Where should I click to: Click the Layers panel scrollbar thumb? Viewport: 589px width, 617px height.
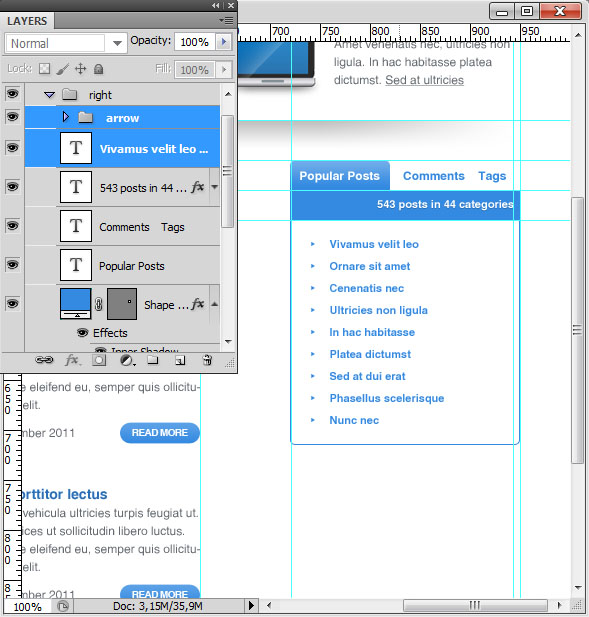point(227,171)
